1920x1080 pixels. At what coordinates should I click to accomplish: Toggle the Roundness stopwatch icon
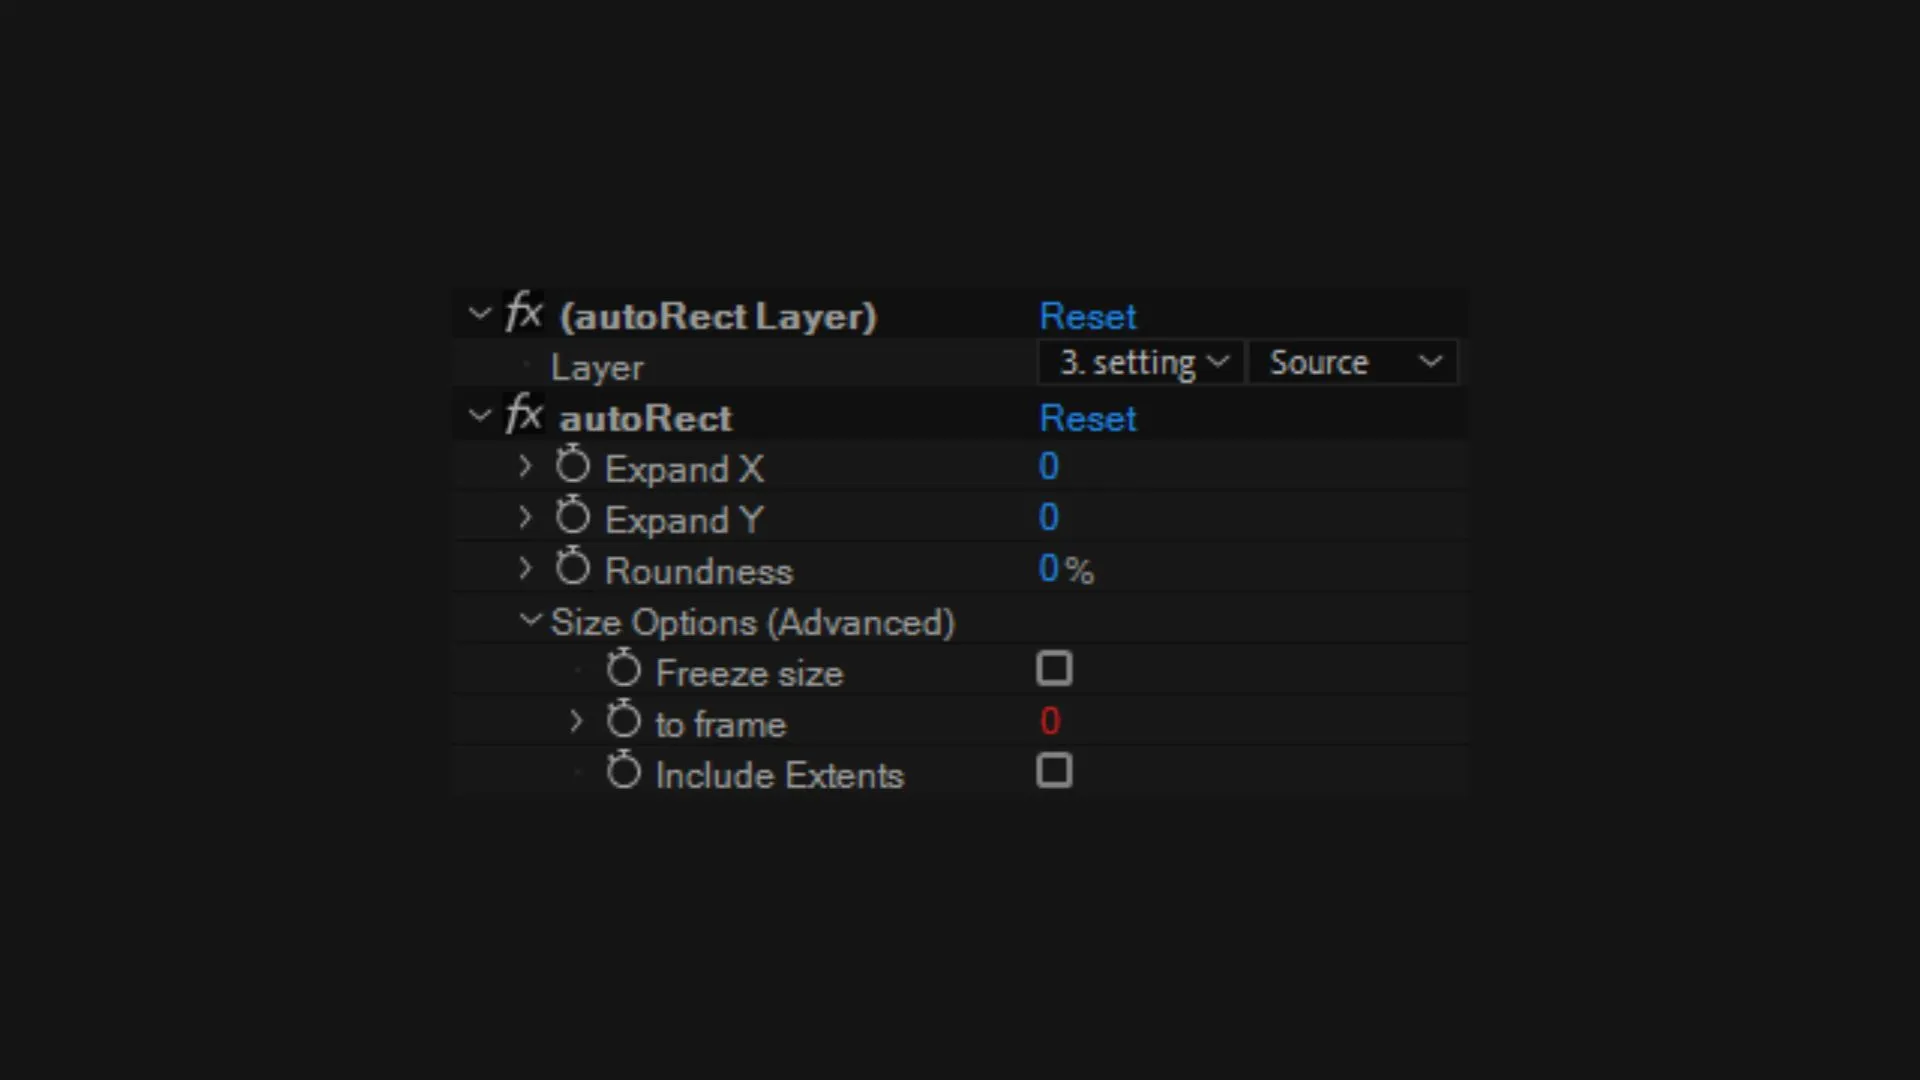coord(573,568)
